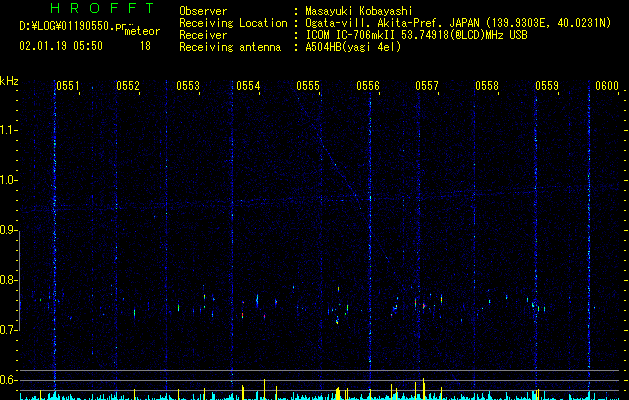Click the kHz axis unit label
Viewport: 629px width, 400px height.
[x=9, y=81]
